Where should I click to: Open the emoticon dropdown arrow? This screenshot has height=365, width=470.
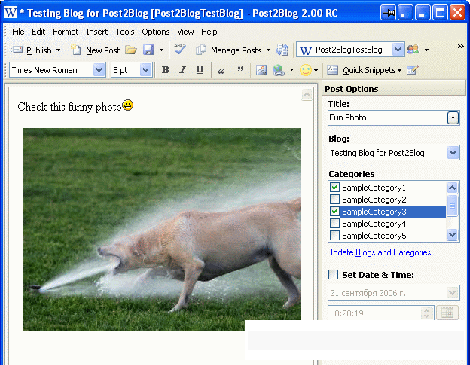pos(316,70)
